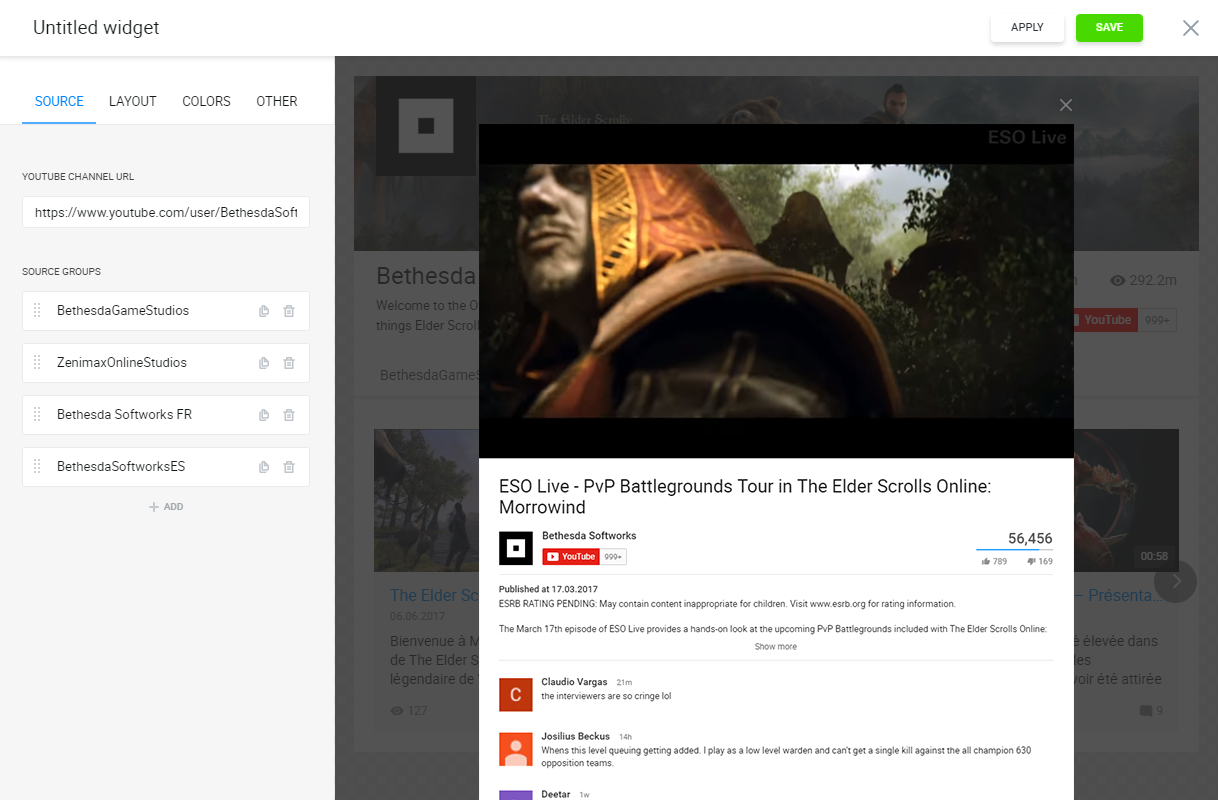Select the Bethesda Softworks FR row

pyautogui.click(x=166, y=415)
